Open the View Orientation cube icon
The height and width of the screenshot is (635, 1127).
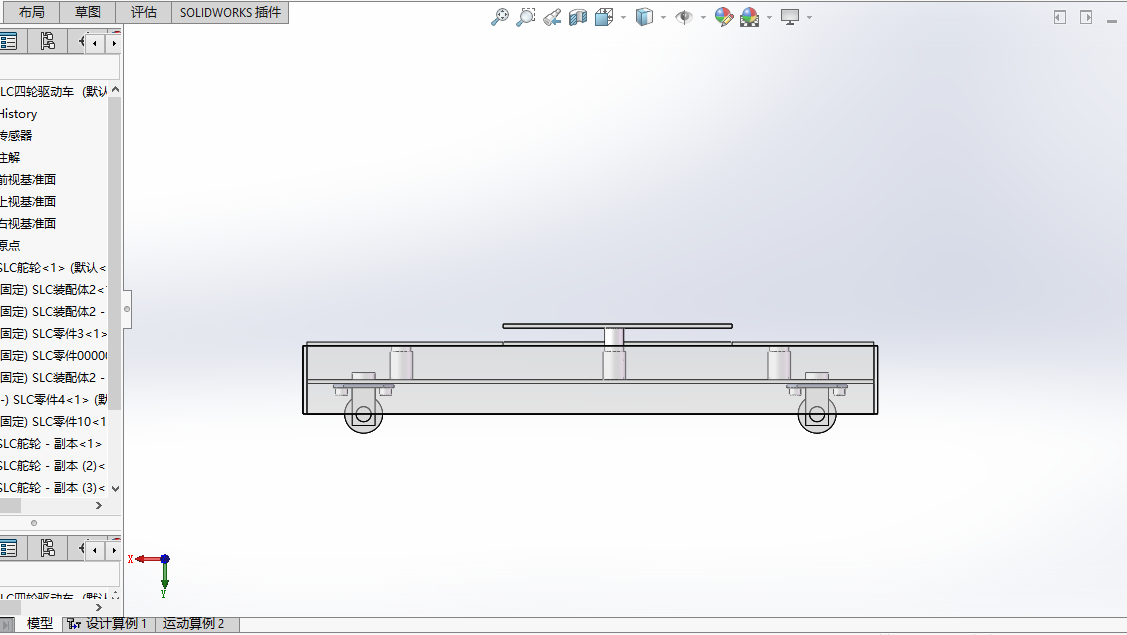[x=604, y=17]
